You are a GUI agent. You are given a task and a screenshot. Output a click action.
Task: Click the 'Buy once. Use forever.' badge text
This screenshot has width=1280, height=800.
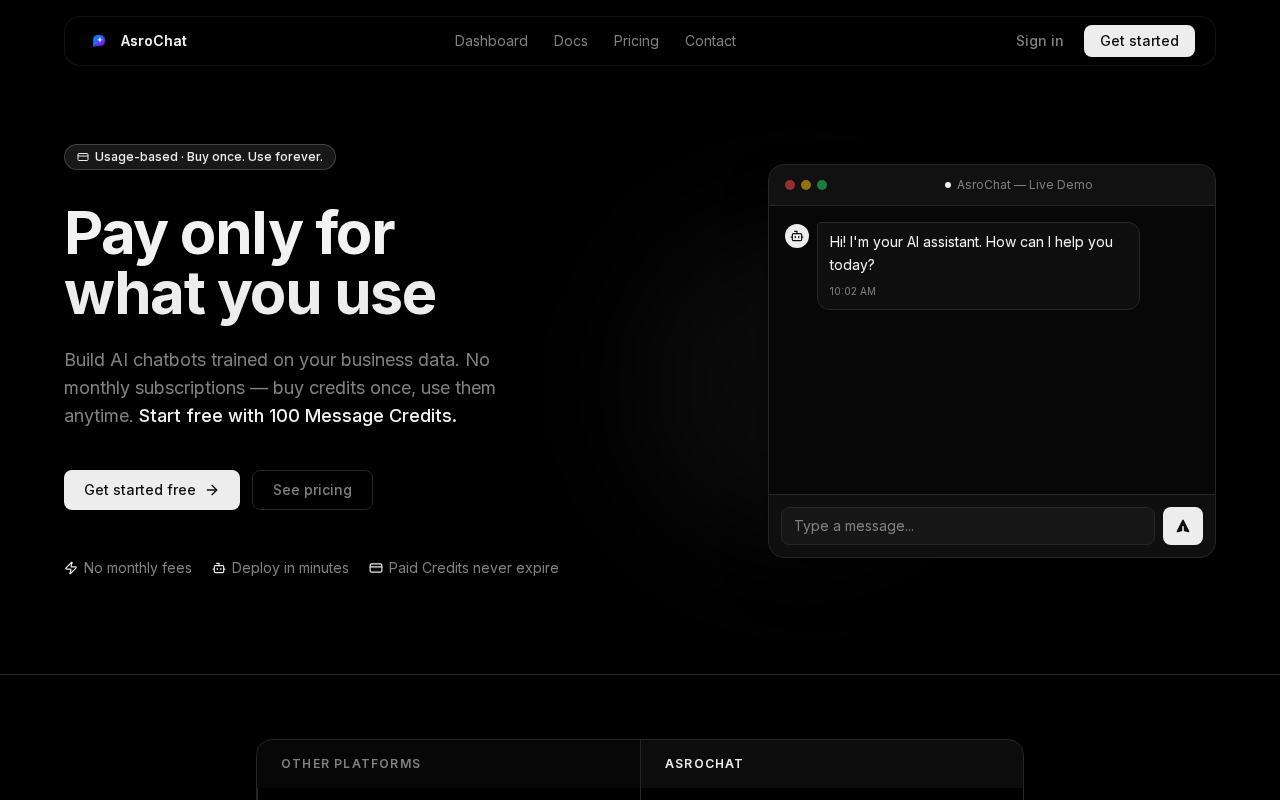(x=255, y=157)
